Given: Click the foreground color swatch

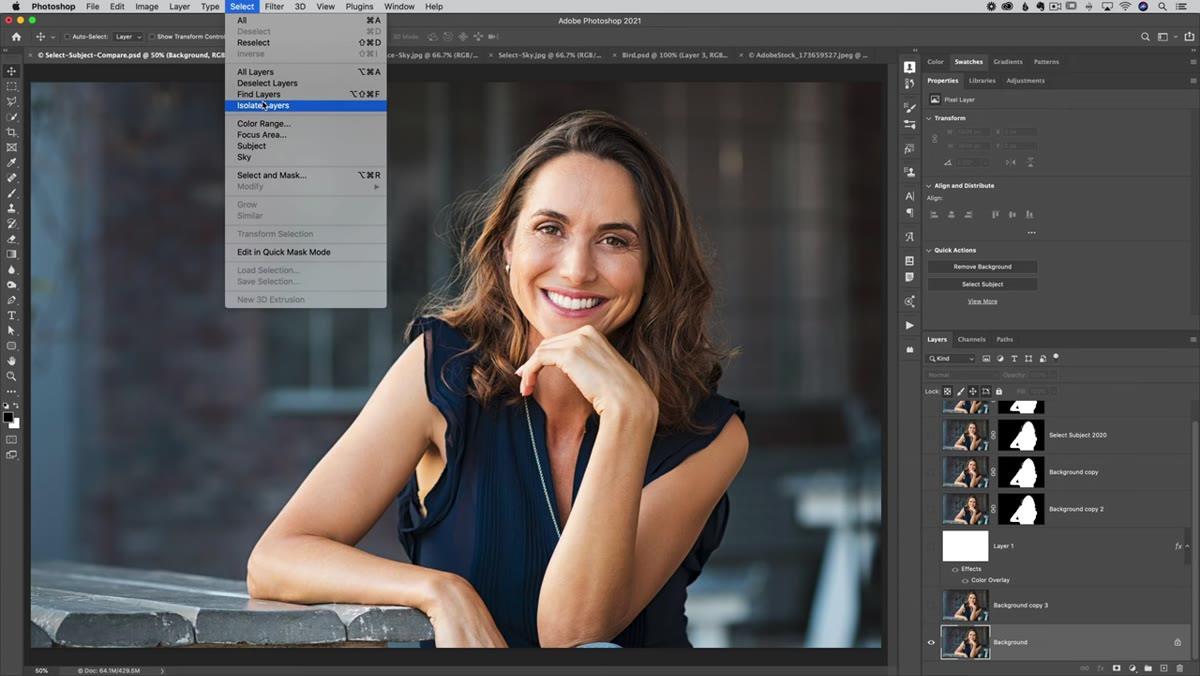Looking at the screenshot, I should [x=8, y=417].
